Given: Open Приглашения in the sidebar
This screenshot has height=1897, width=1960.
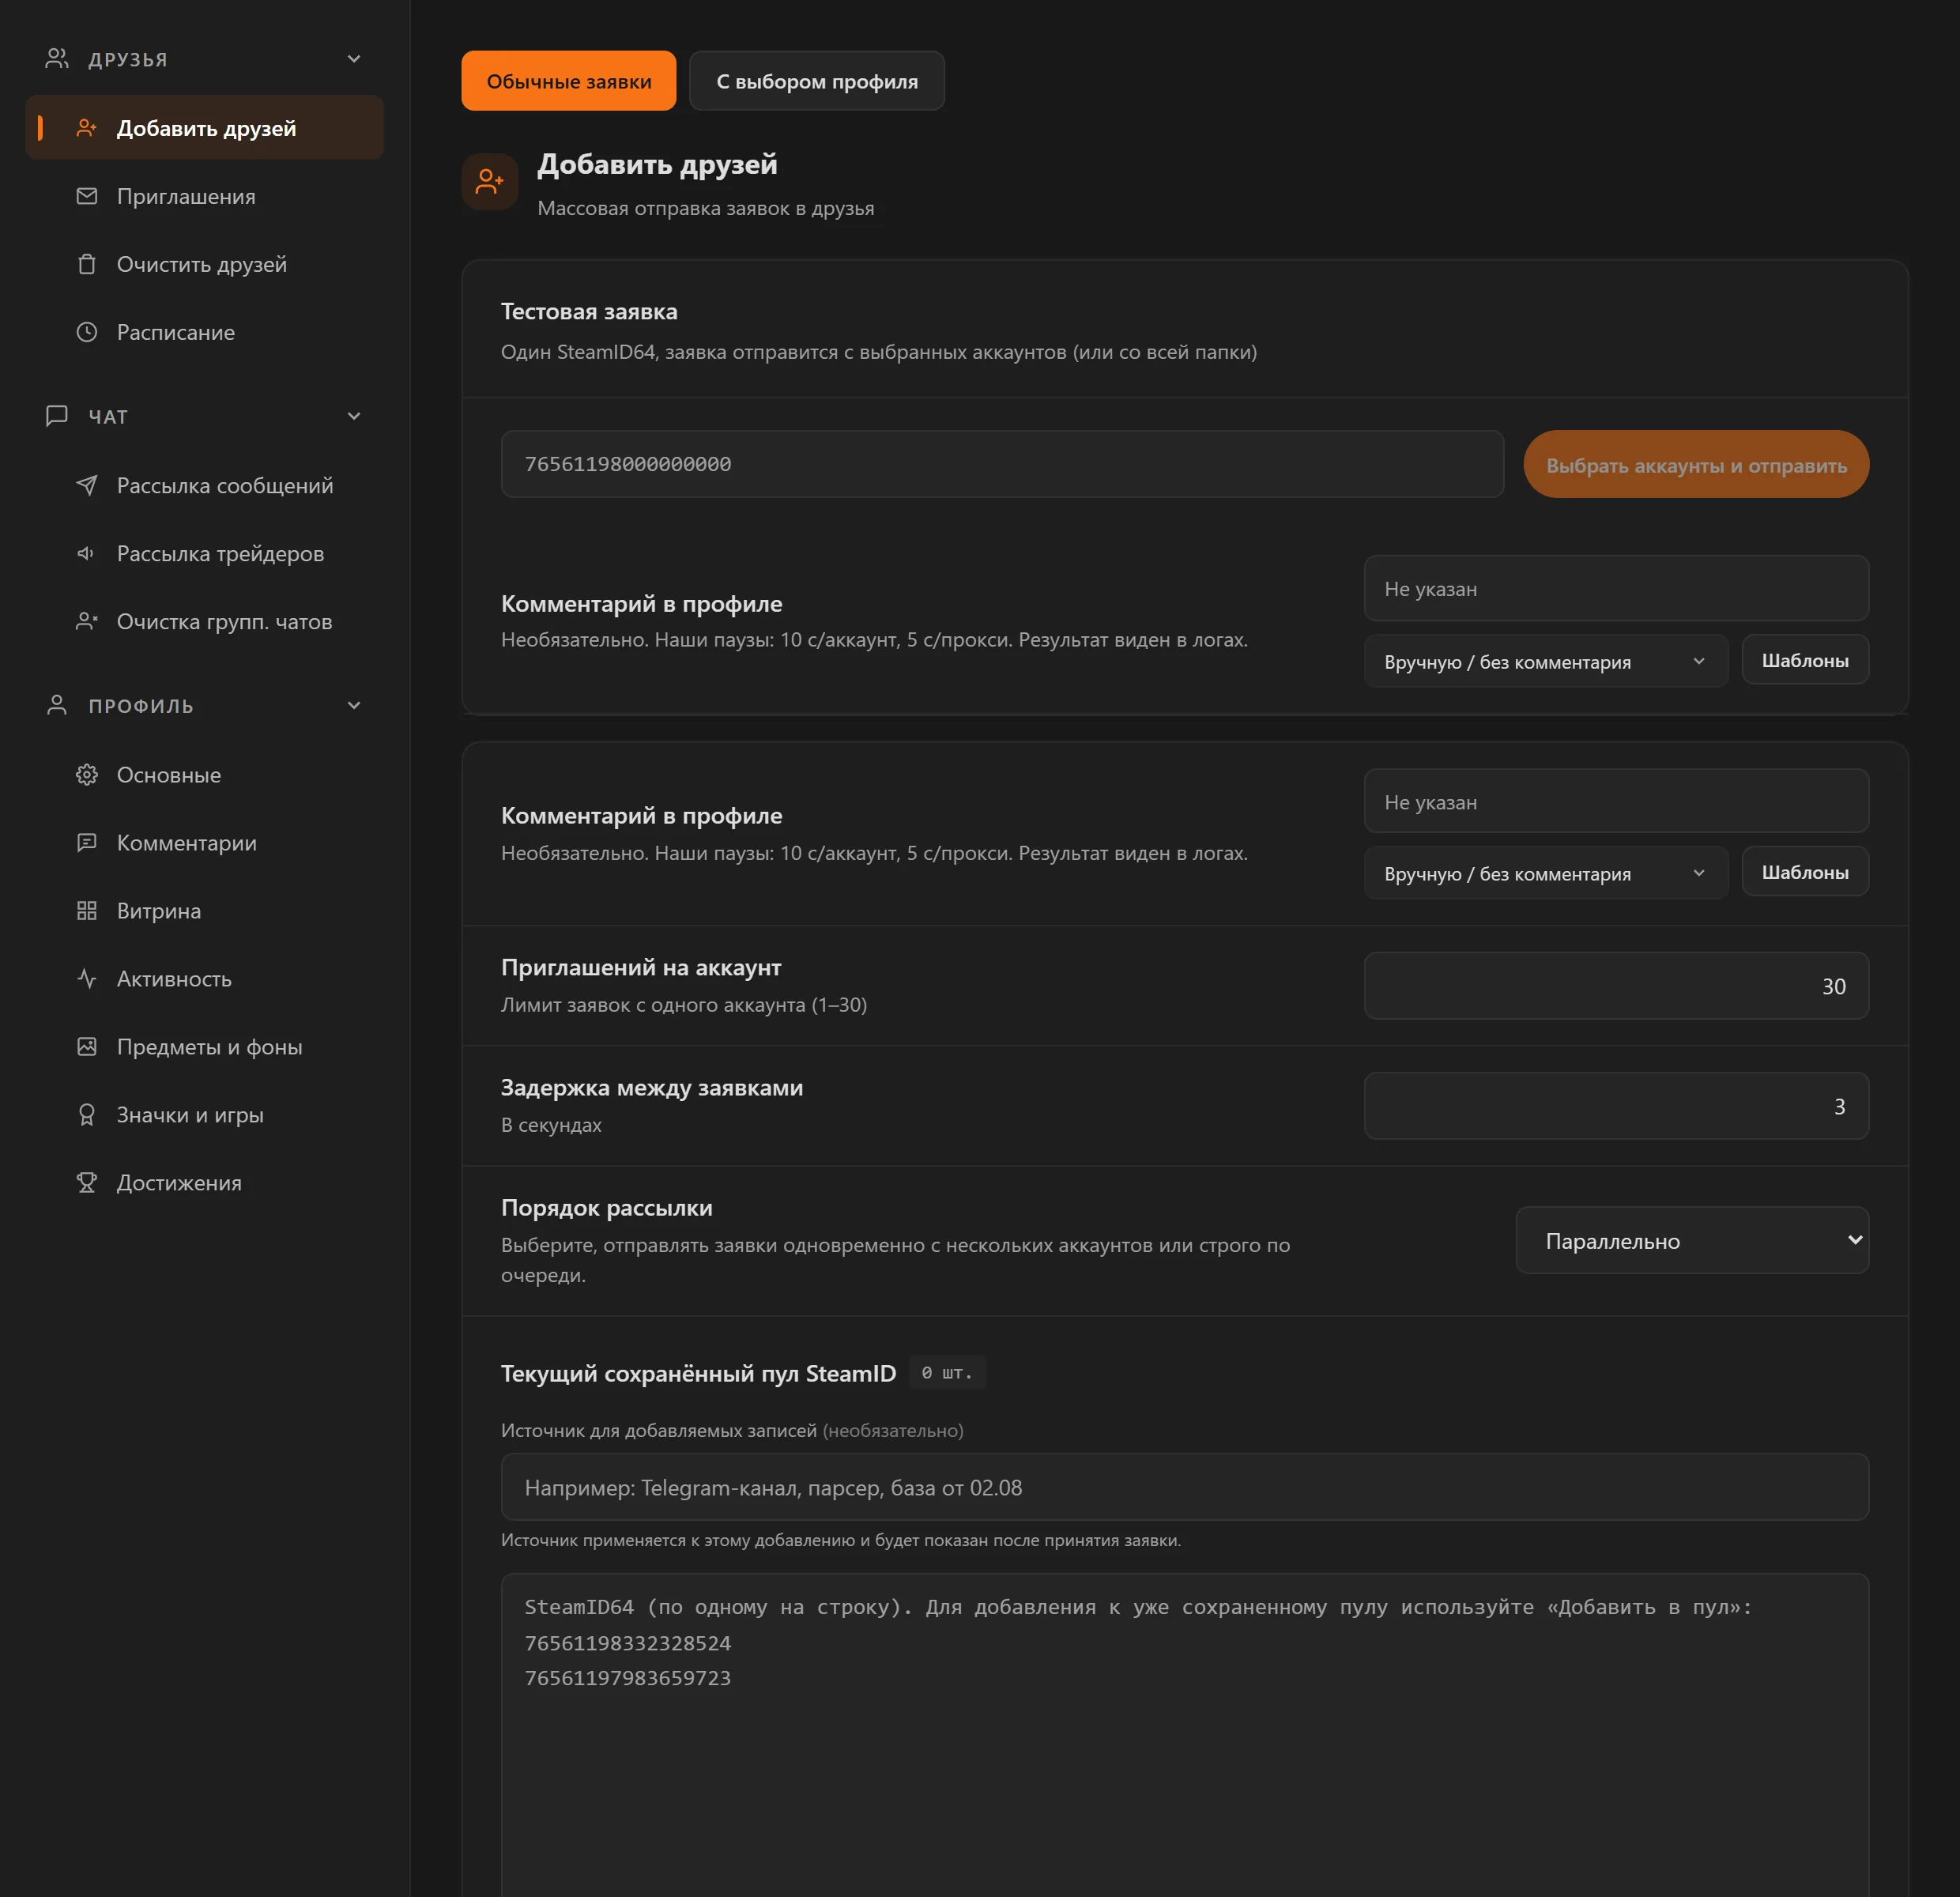Looking at the screenshot, I should coord(204,196).
